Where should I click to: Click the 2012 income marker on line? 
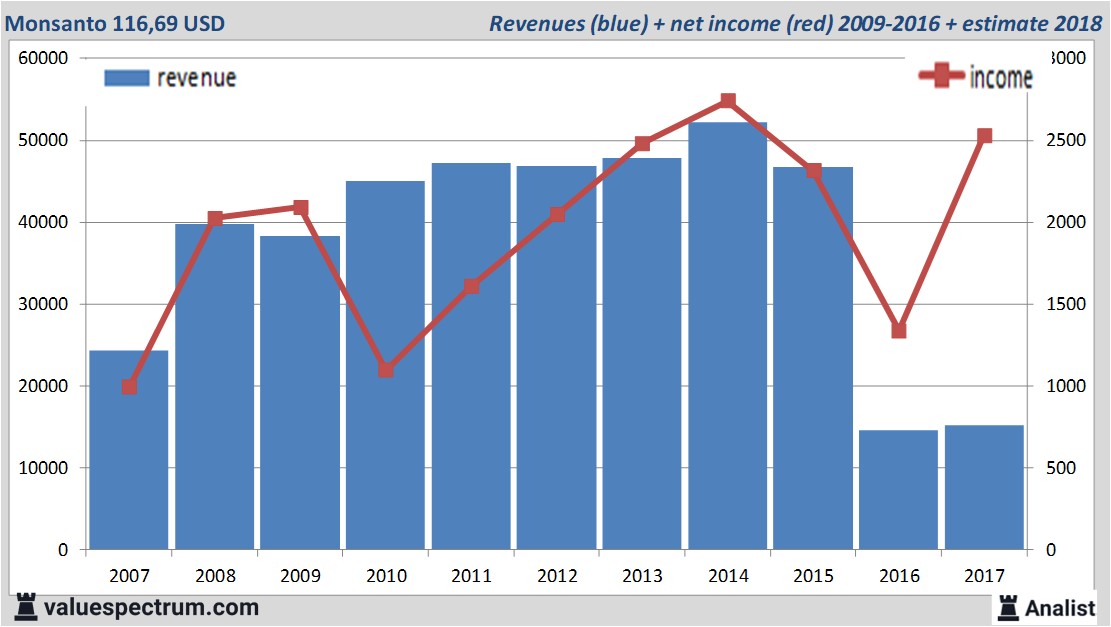557,214
